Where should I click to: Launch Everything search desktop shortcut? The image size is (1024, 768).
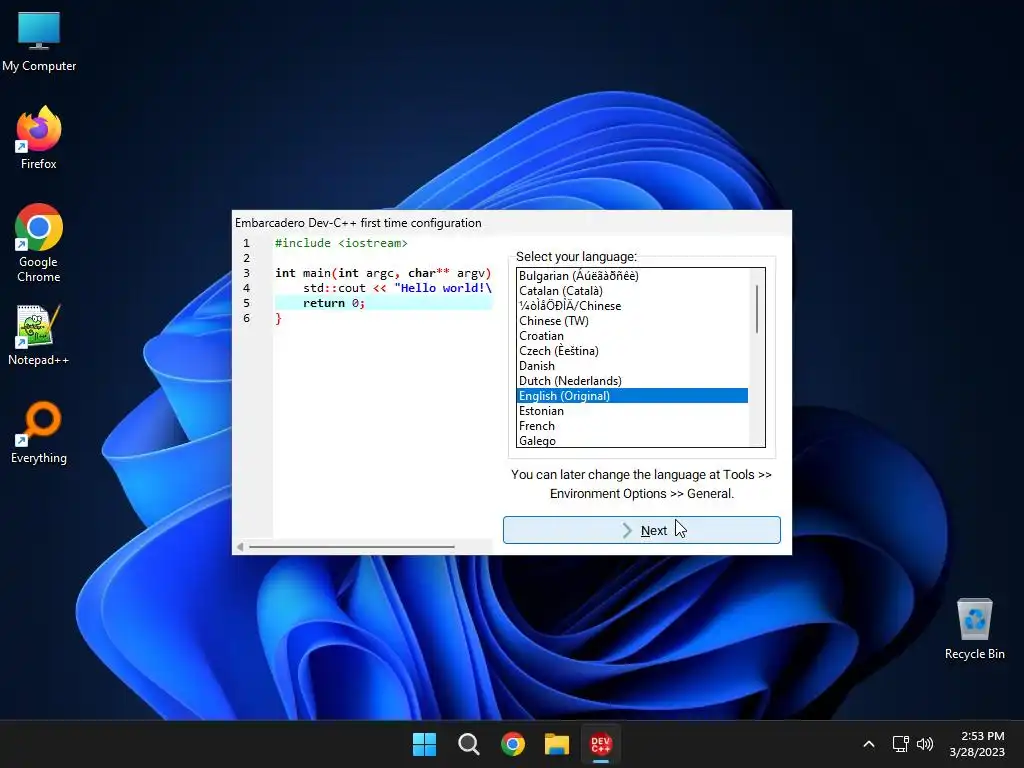39,432
